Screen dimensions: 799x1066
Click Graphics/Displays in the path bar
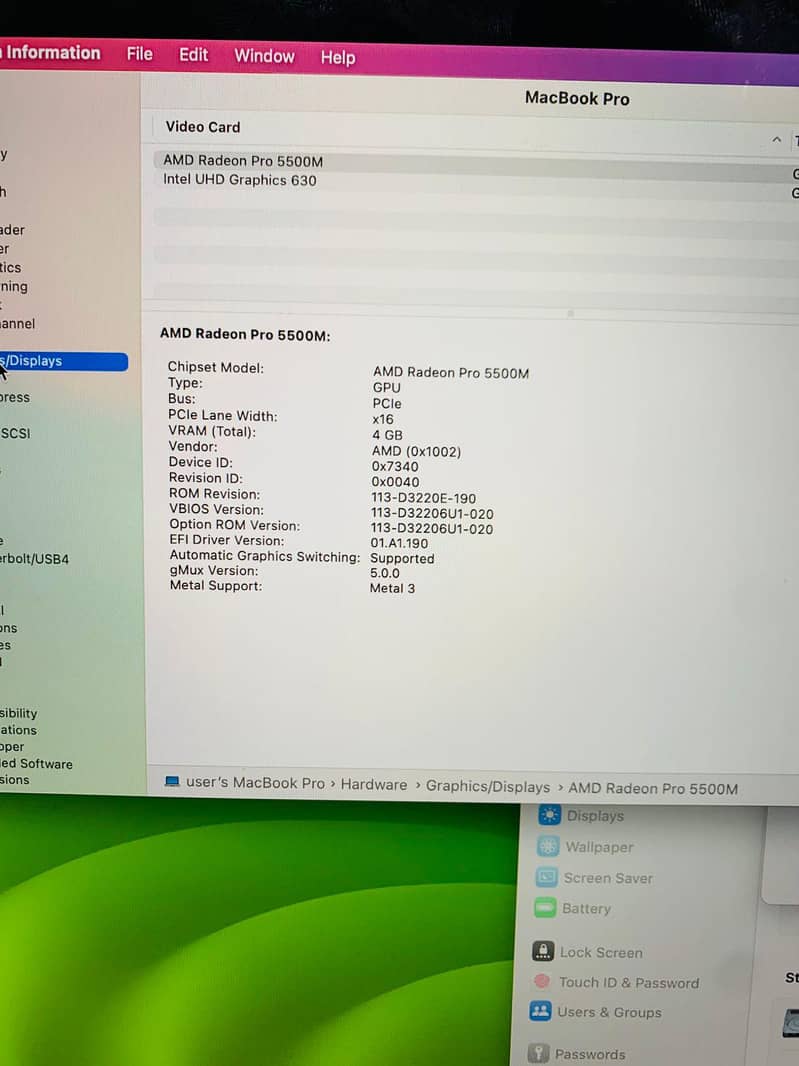pyautogui.click(x=488, y=787)
